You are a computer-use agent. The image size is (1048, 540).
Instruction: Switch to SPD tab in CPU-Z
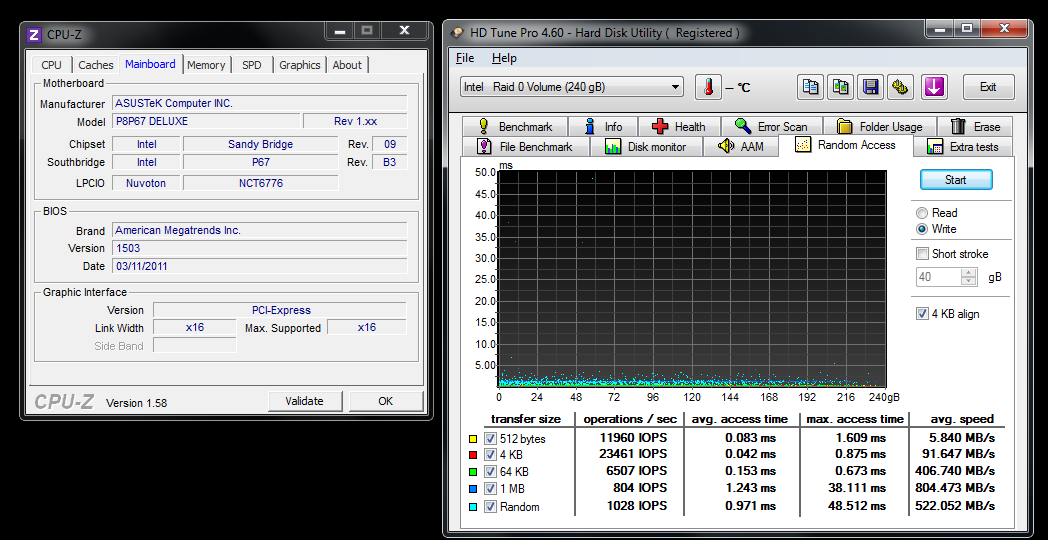(x=252, y=65)
